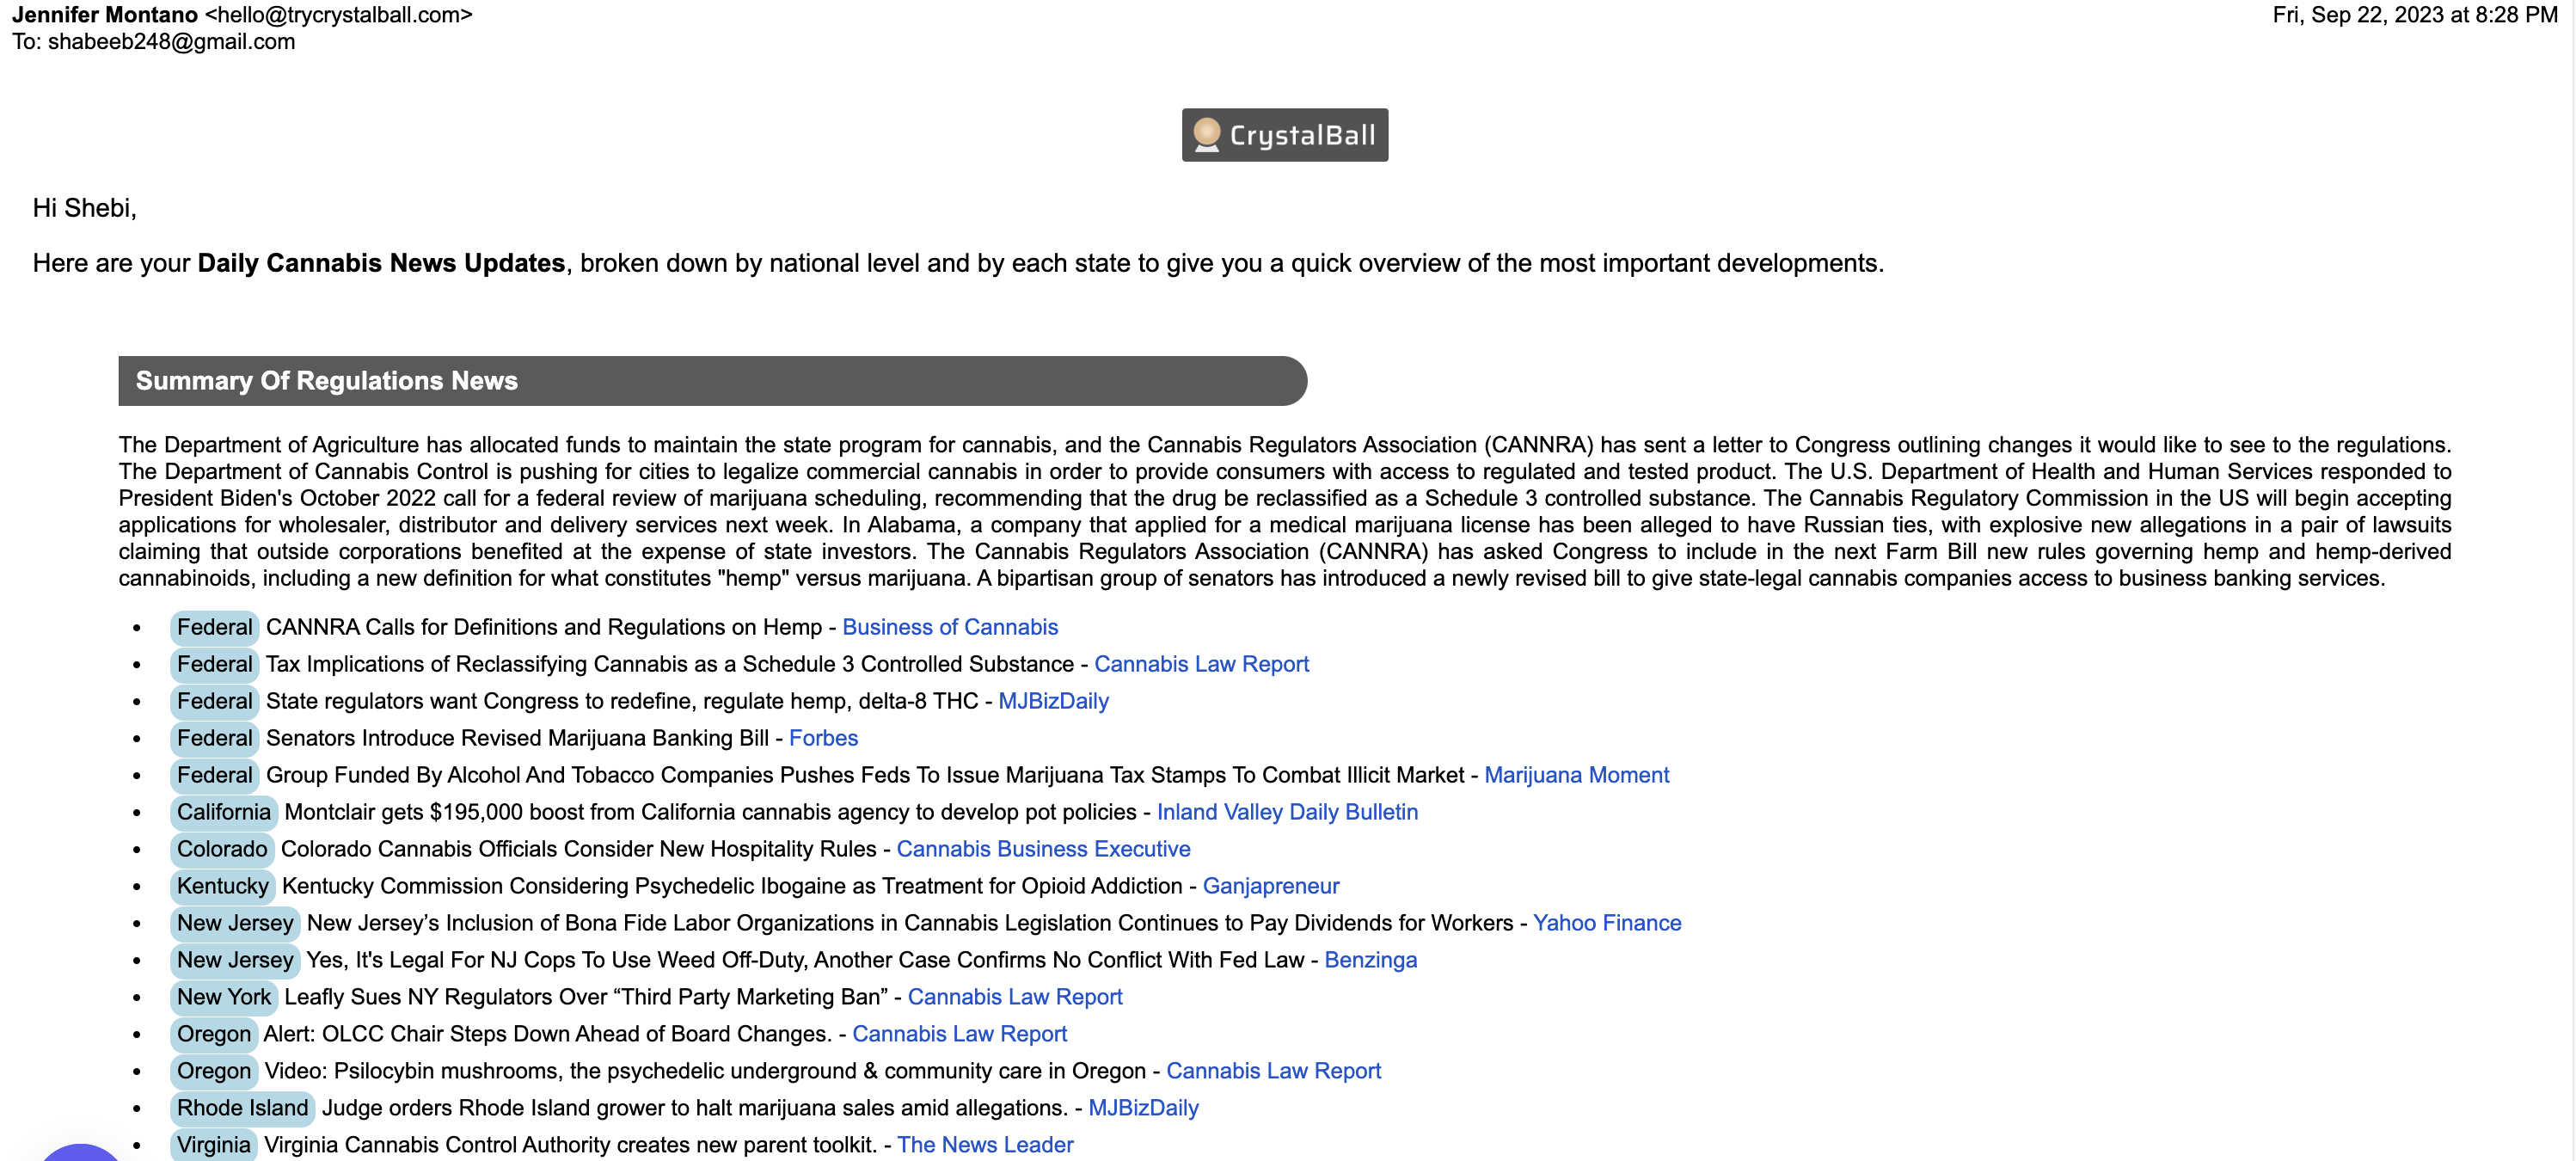Image resolution: width=2576 pixels, height=1161 pixels.
Task: Click the date Fri, Sep 22, 2023 at 8:28 PM
Action: 2414,15
